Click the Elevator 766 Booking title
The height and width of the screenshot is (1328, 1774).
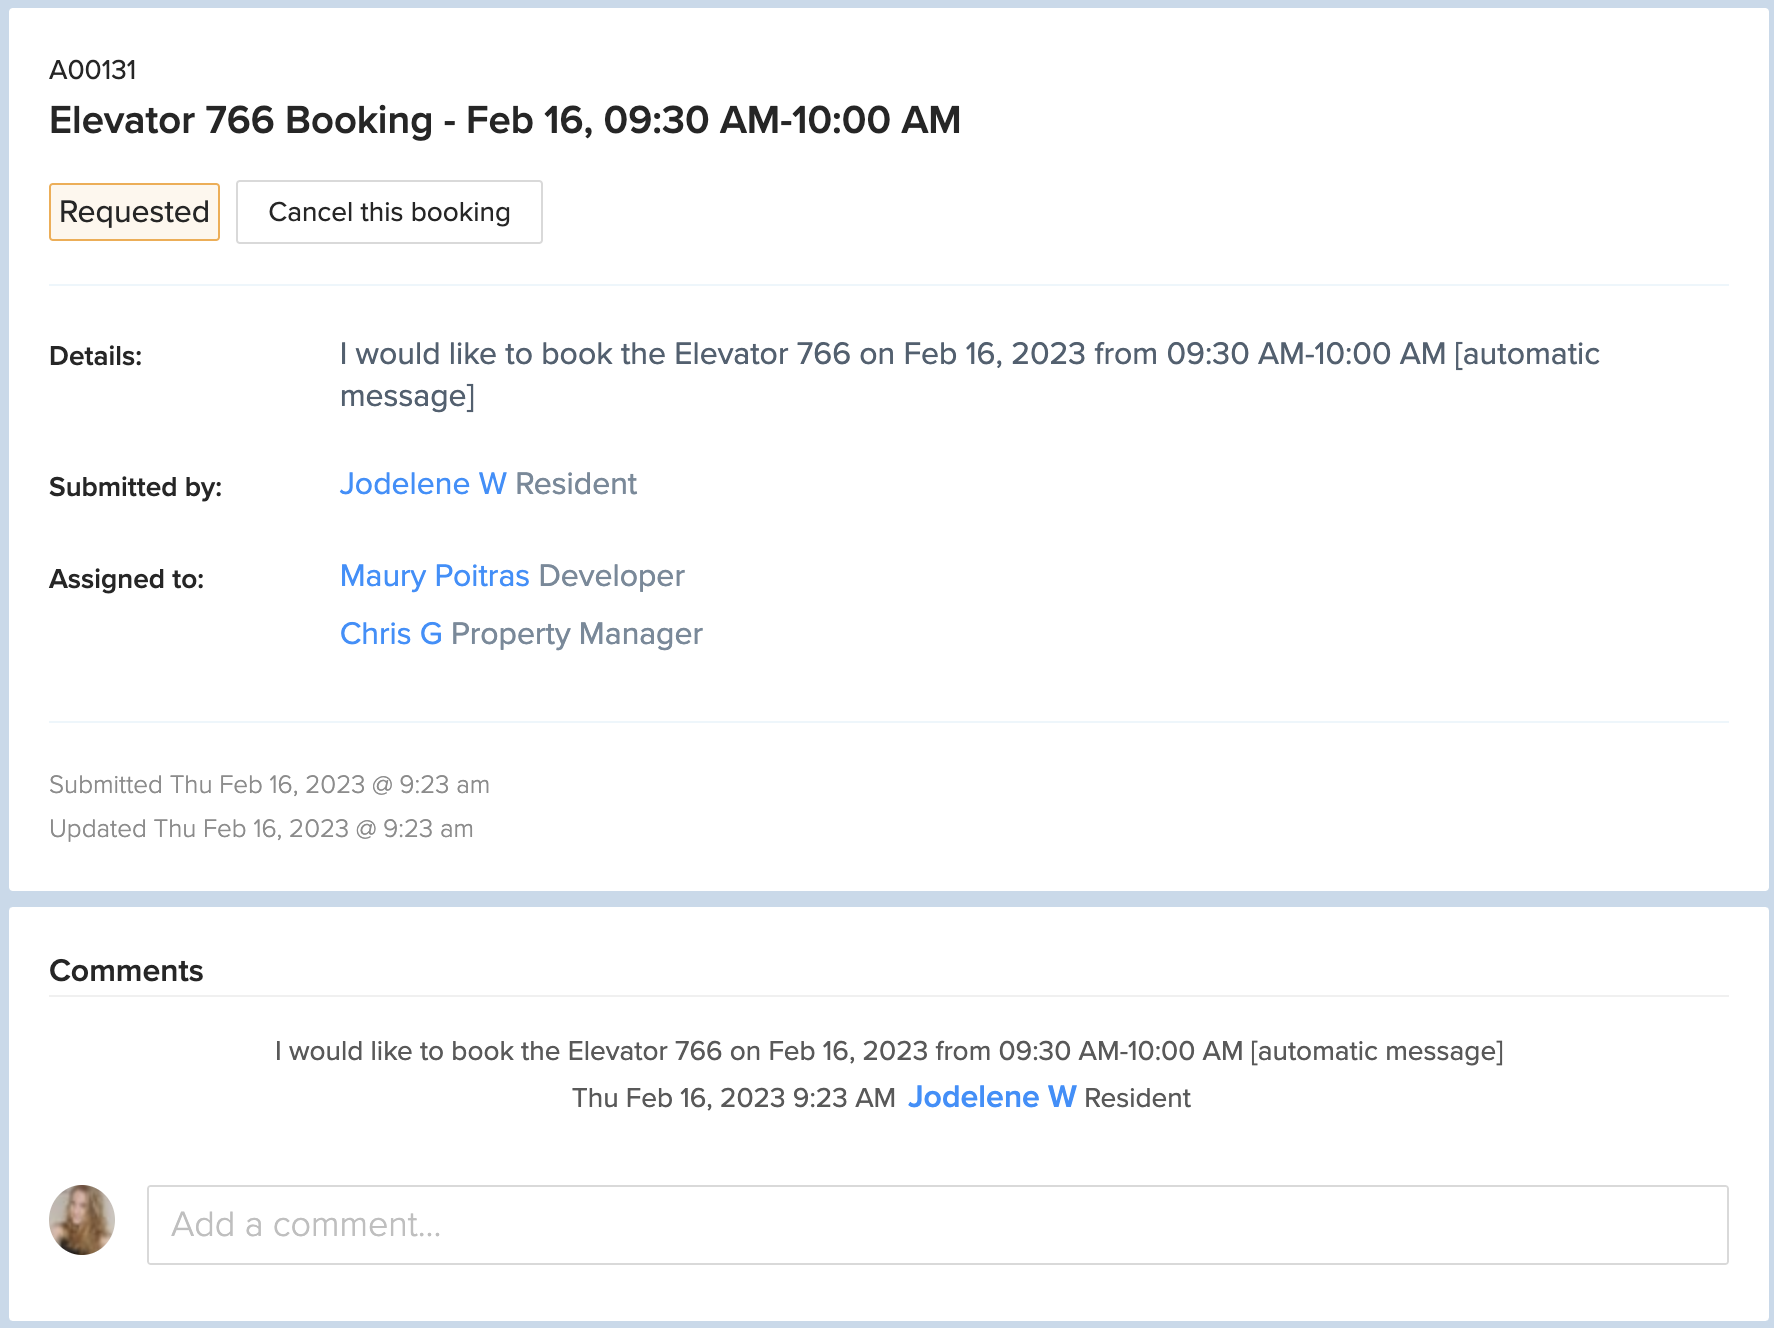coord(505,120)
